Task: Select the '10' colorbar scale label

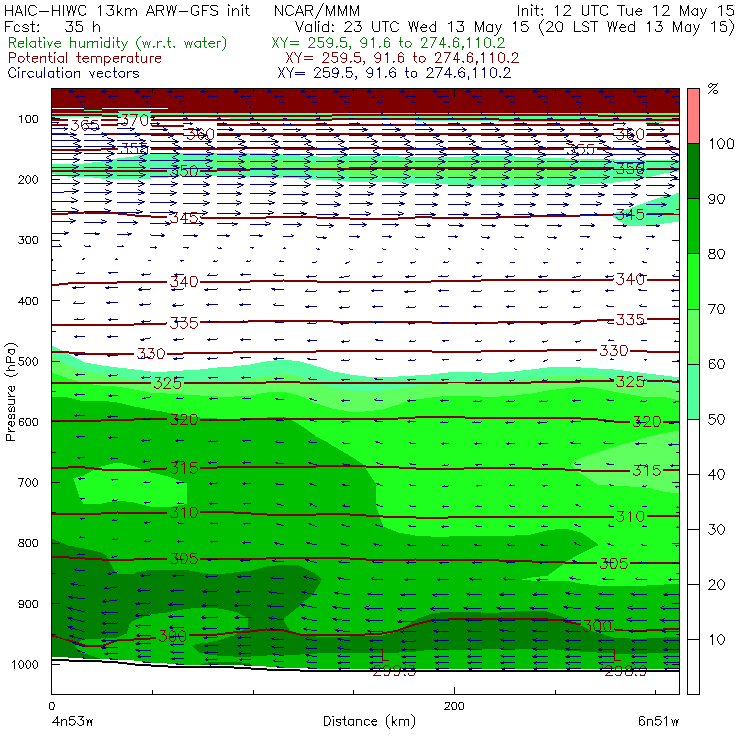Action: [x=716, y=639]
